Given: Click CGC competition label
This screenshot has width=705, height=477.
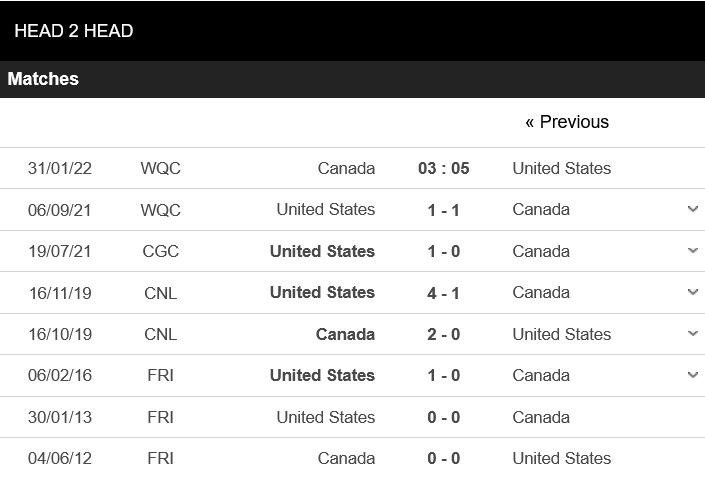Looking at the screenshot, I should click(160, 251).
